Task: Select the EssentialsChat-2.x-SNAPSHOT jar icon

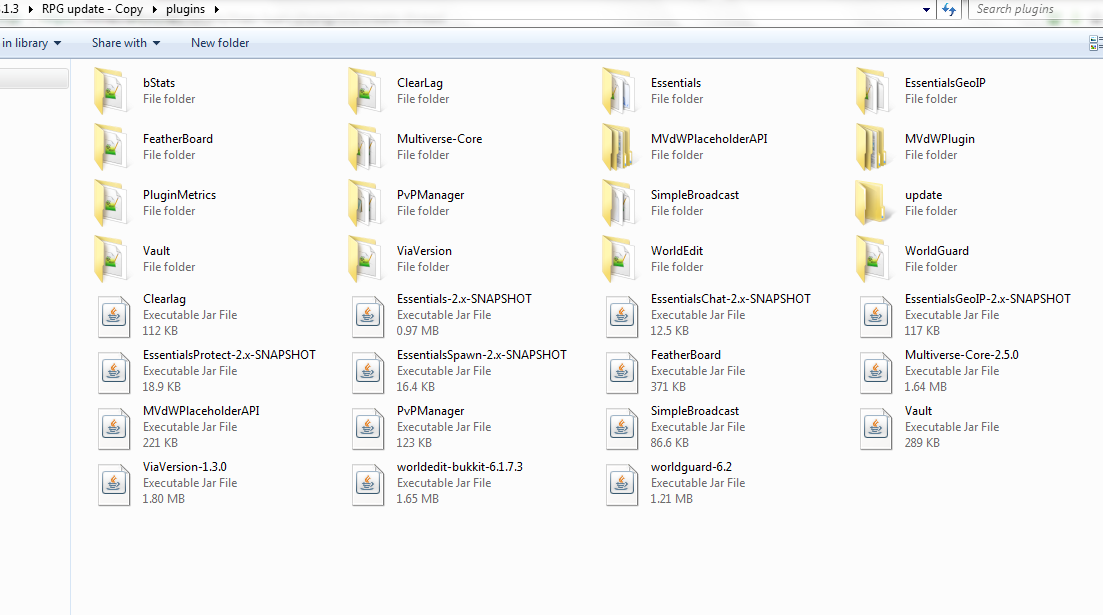Action: 622,316
